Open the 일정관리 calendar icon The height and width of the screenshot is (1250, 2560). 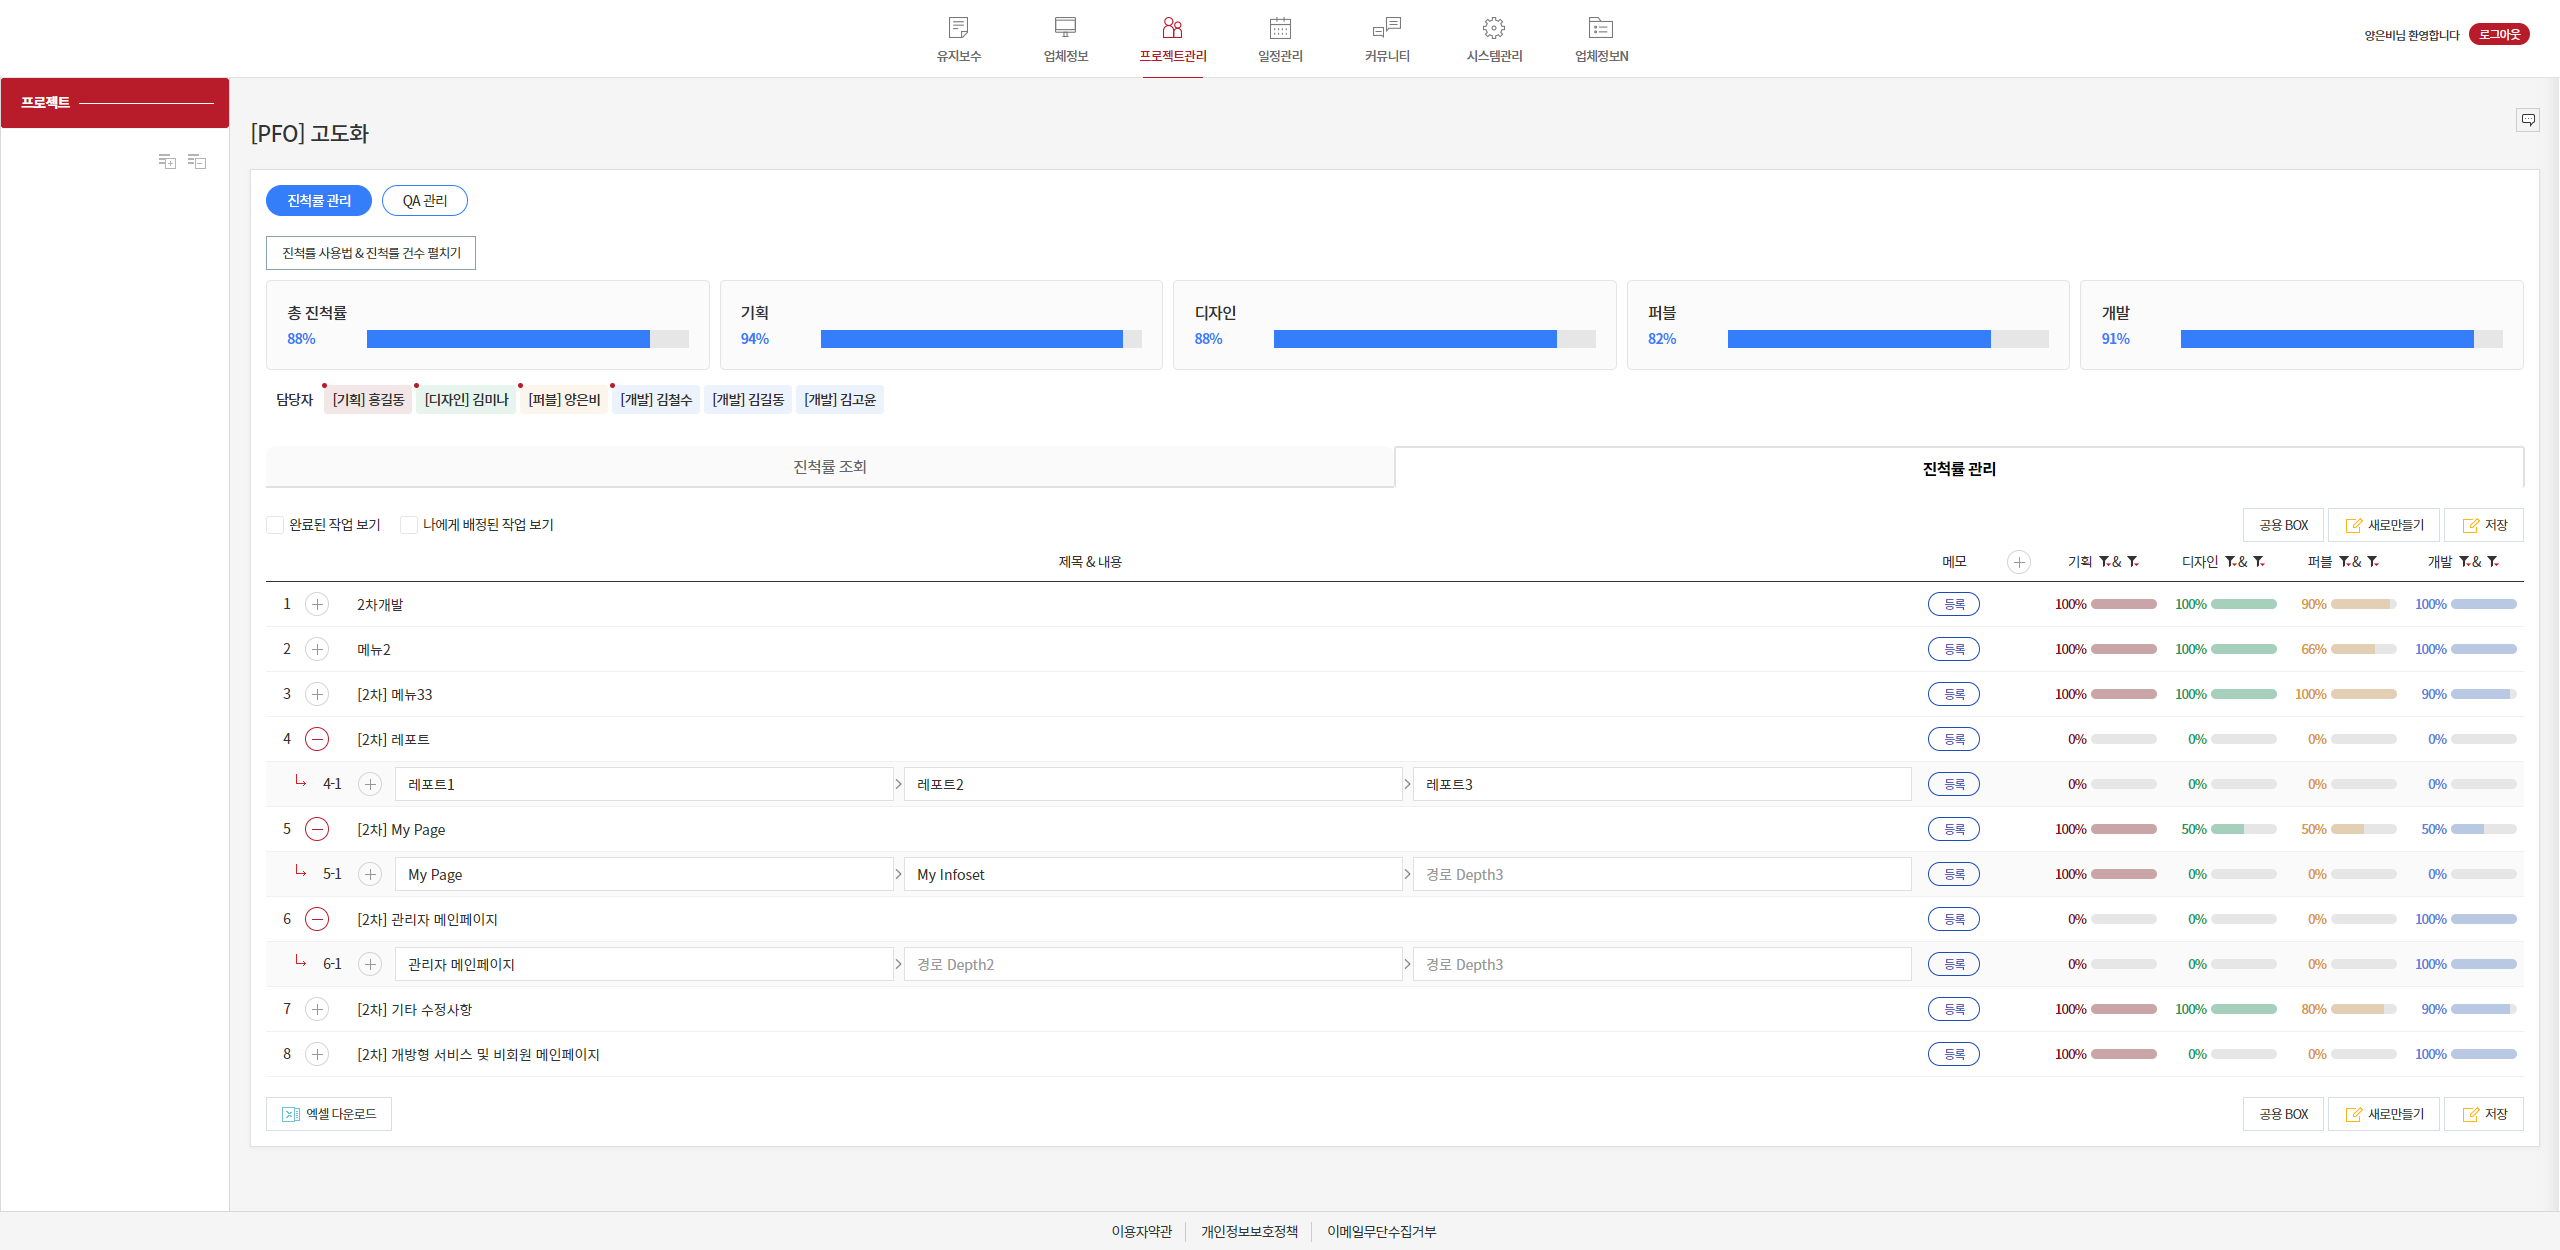1280,28
